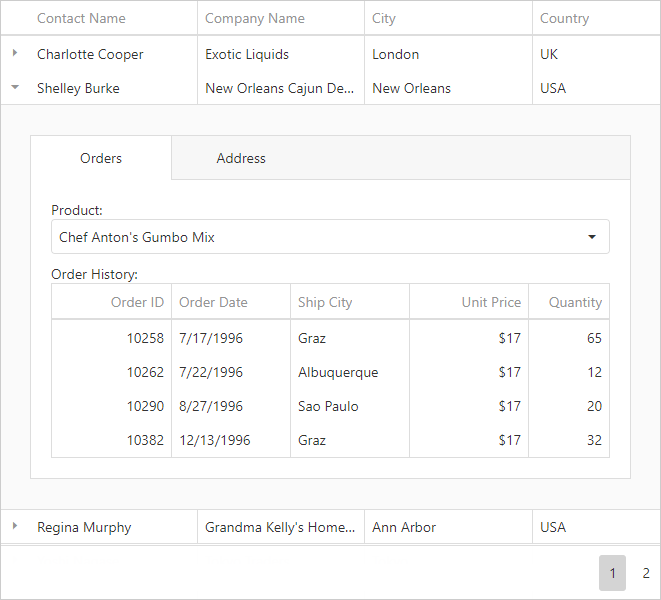
Task: Collapse the Shelley Burke detail row
Action: coord(15,88)
